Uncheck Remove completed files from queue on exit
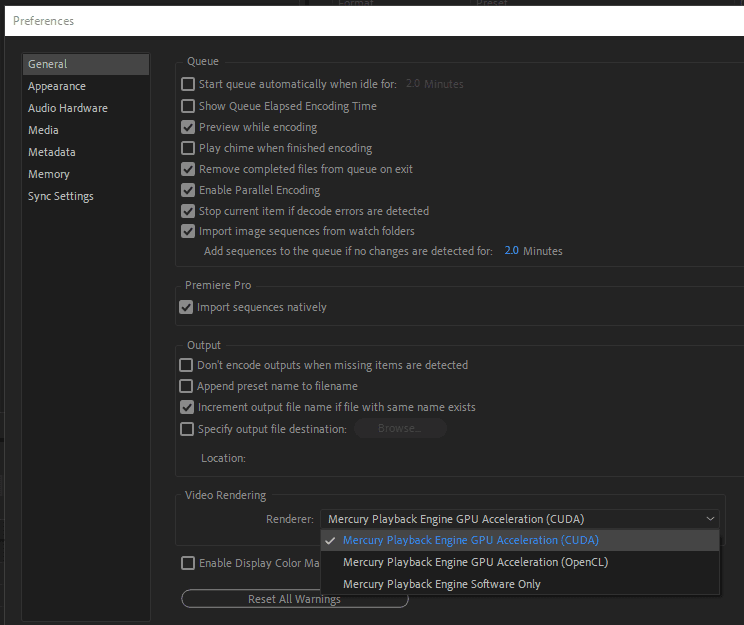The height and width of the screenshot is (625, 744). (187, 169)
